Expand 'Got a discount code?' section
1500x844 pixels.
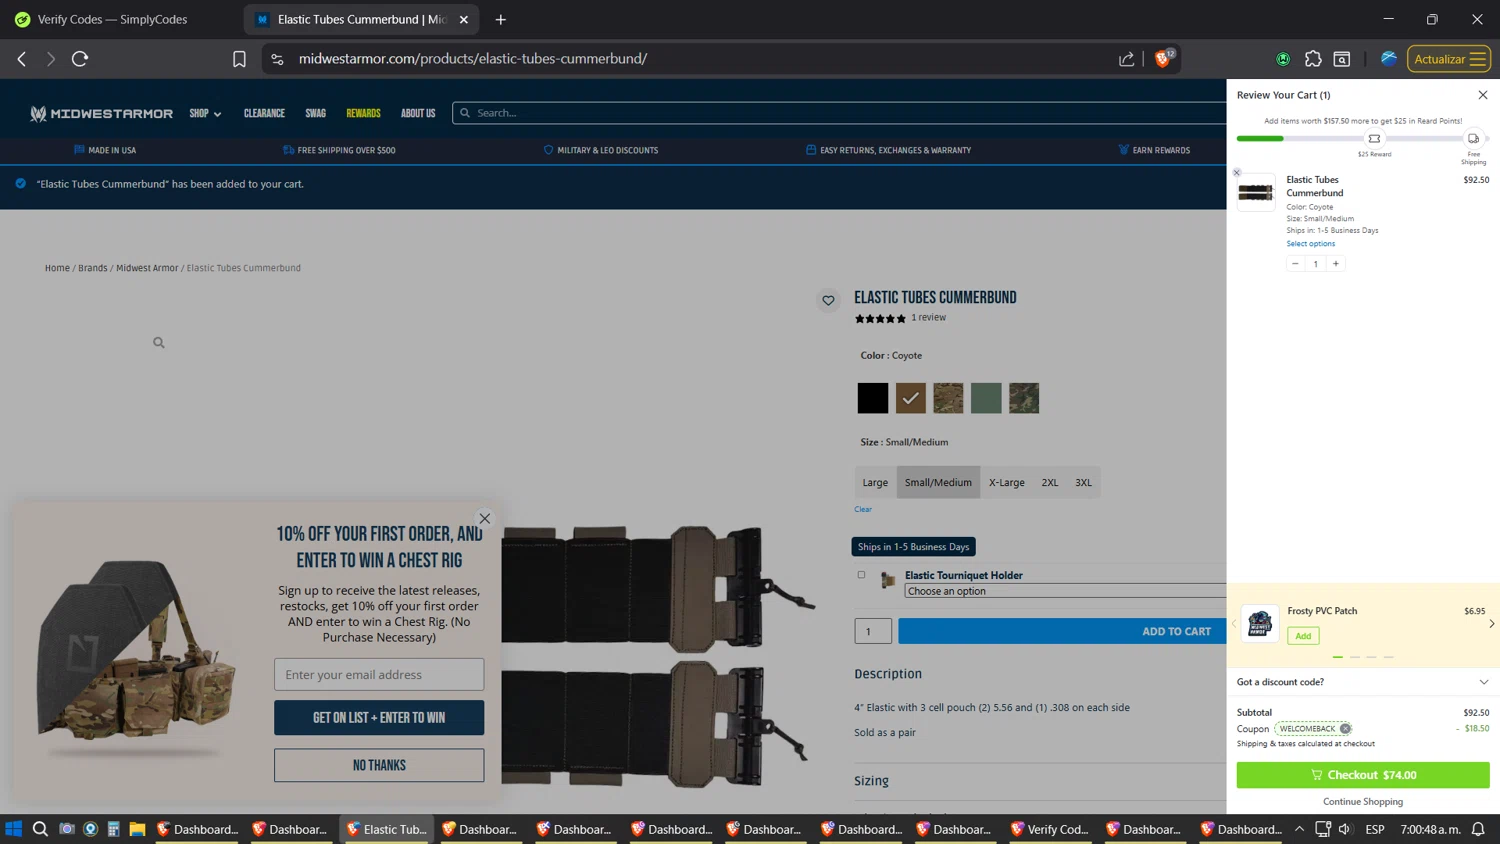point(1363,682)
